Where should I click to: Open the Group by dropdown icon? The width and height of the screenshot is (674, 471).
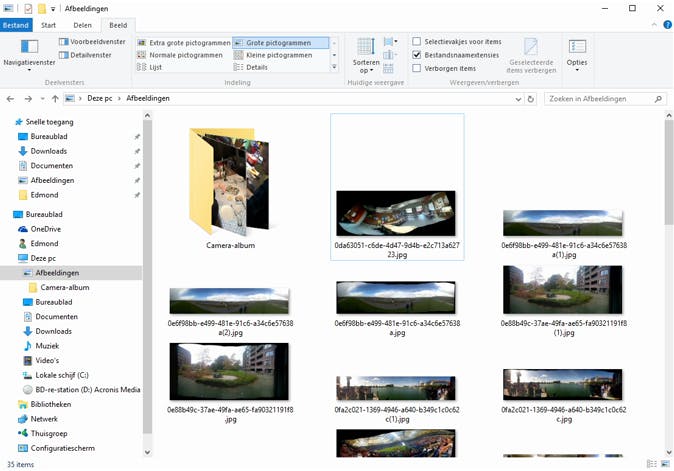[390, 42]
